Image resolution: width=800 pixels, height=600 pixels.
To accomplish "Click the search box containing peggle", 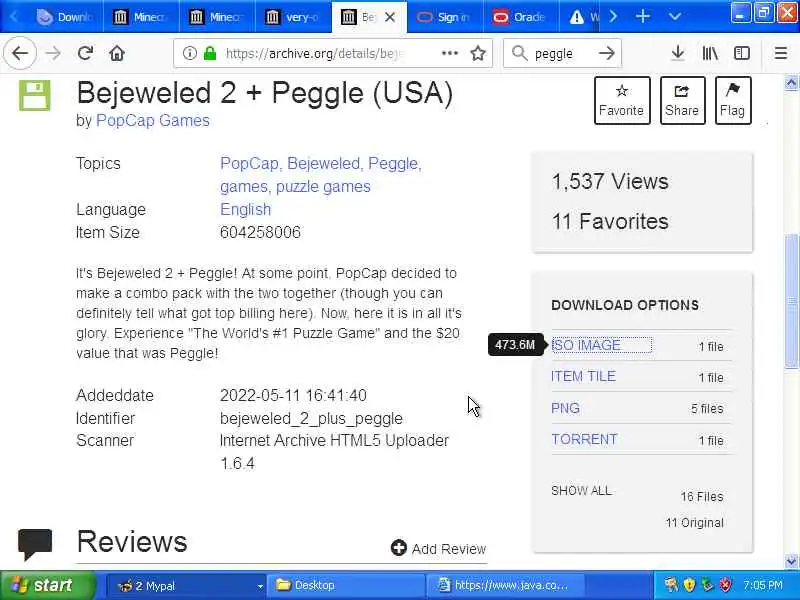I will click(x=563, y=53).
